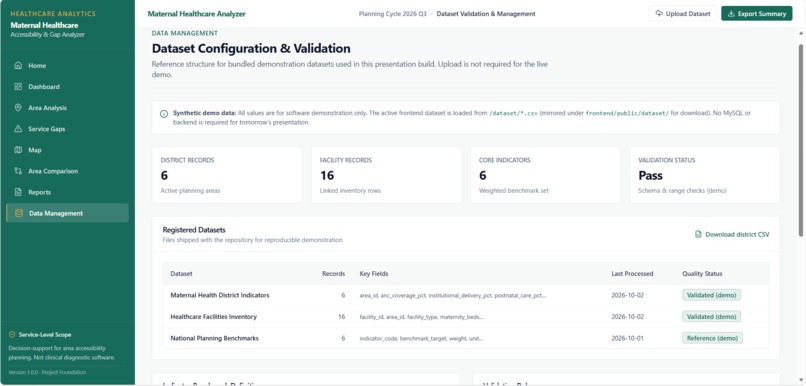Open the Reports page
The height and width of the screenshot is (386, 806).
[x=67, y=192]
